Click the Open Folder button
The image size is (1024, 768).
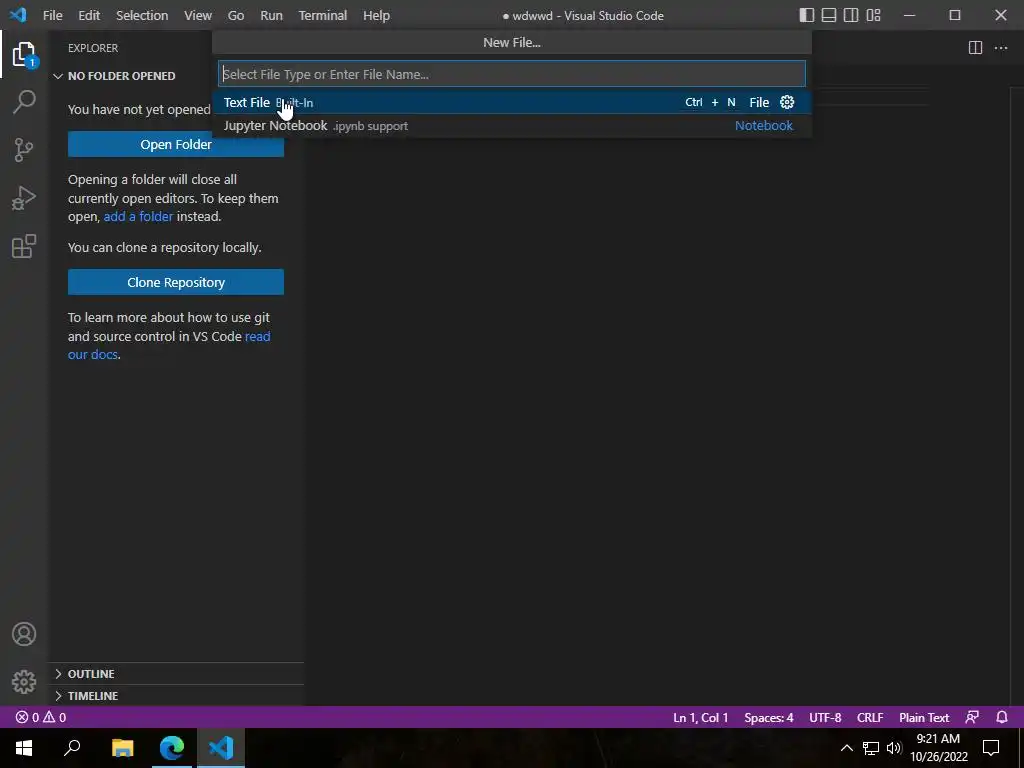pyautogui.click(x=176, y=144)
